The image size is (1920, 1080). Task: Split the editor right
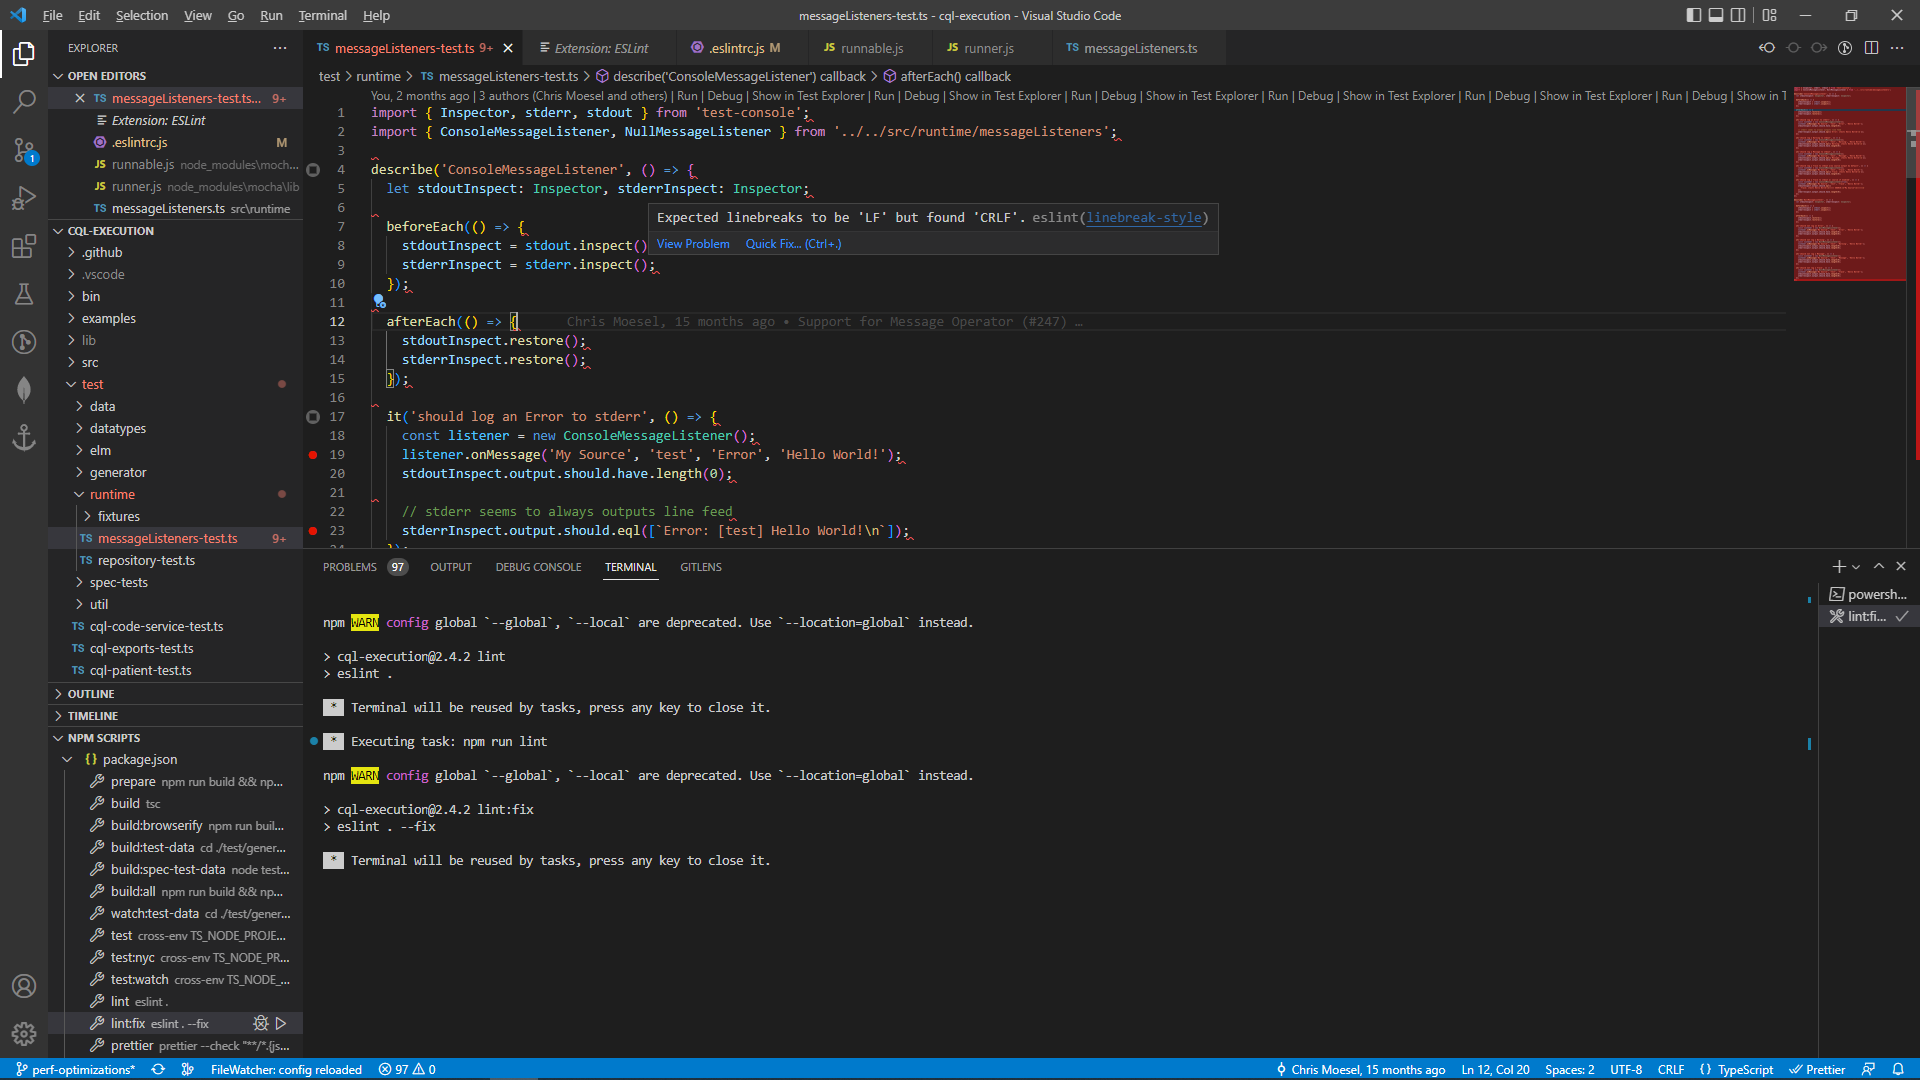pos(1871,48)
